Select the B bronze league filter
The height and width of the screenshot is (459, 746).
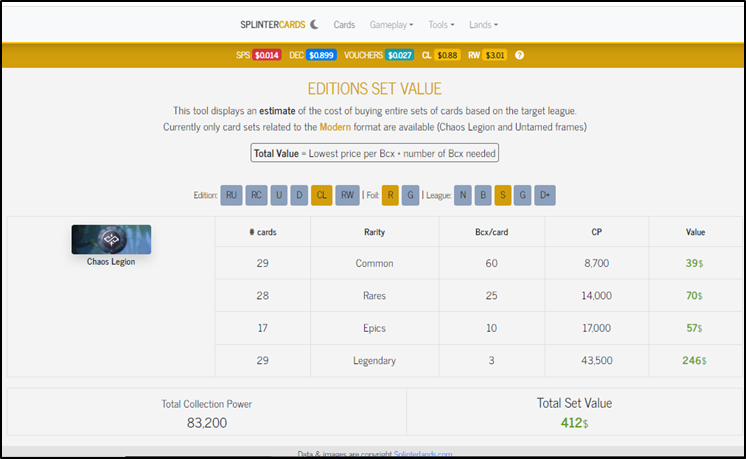pos(483,195)
